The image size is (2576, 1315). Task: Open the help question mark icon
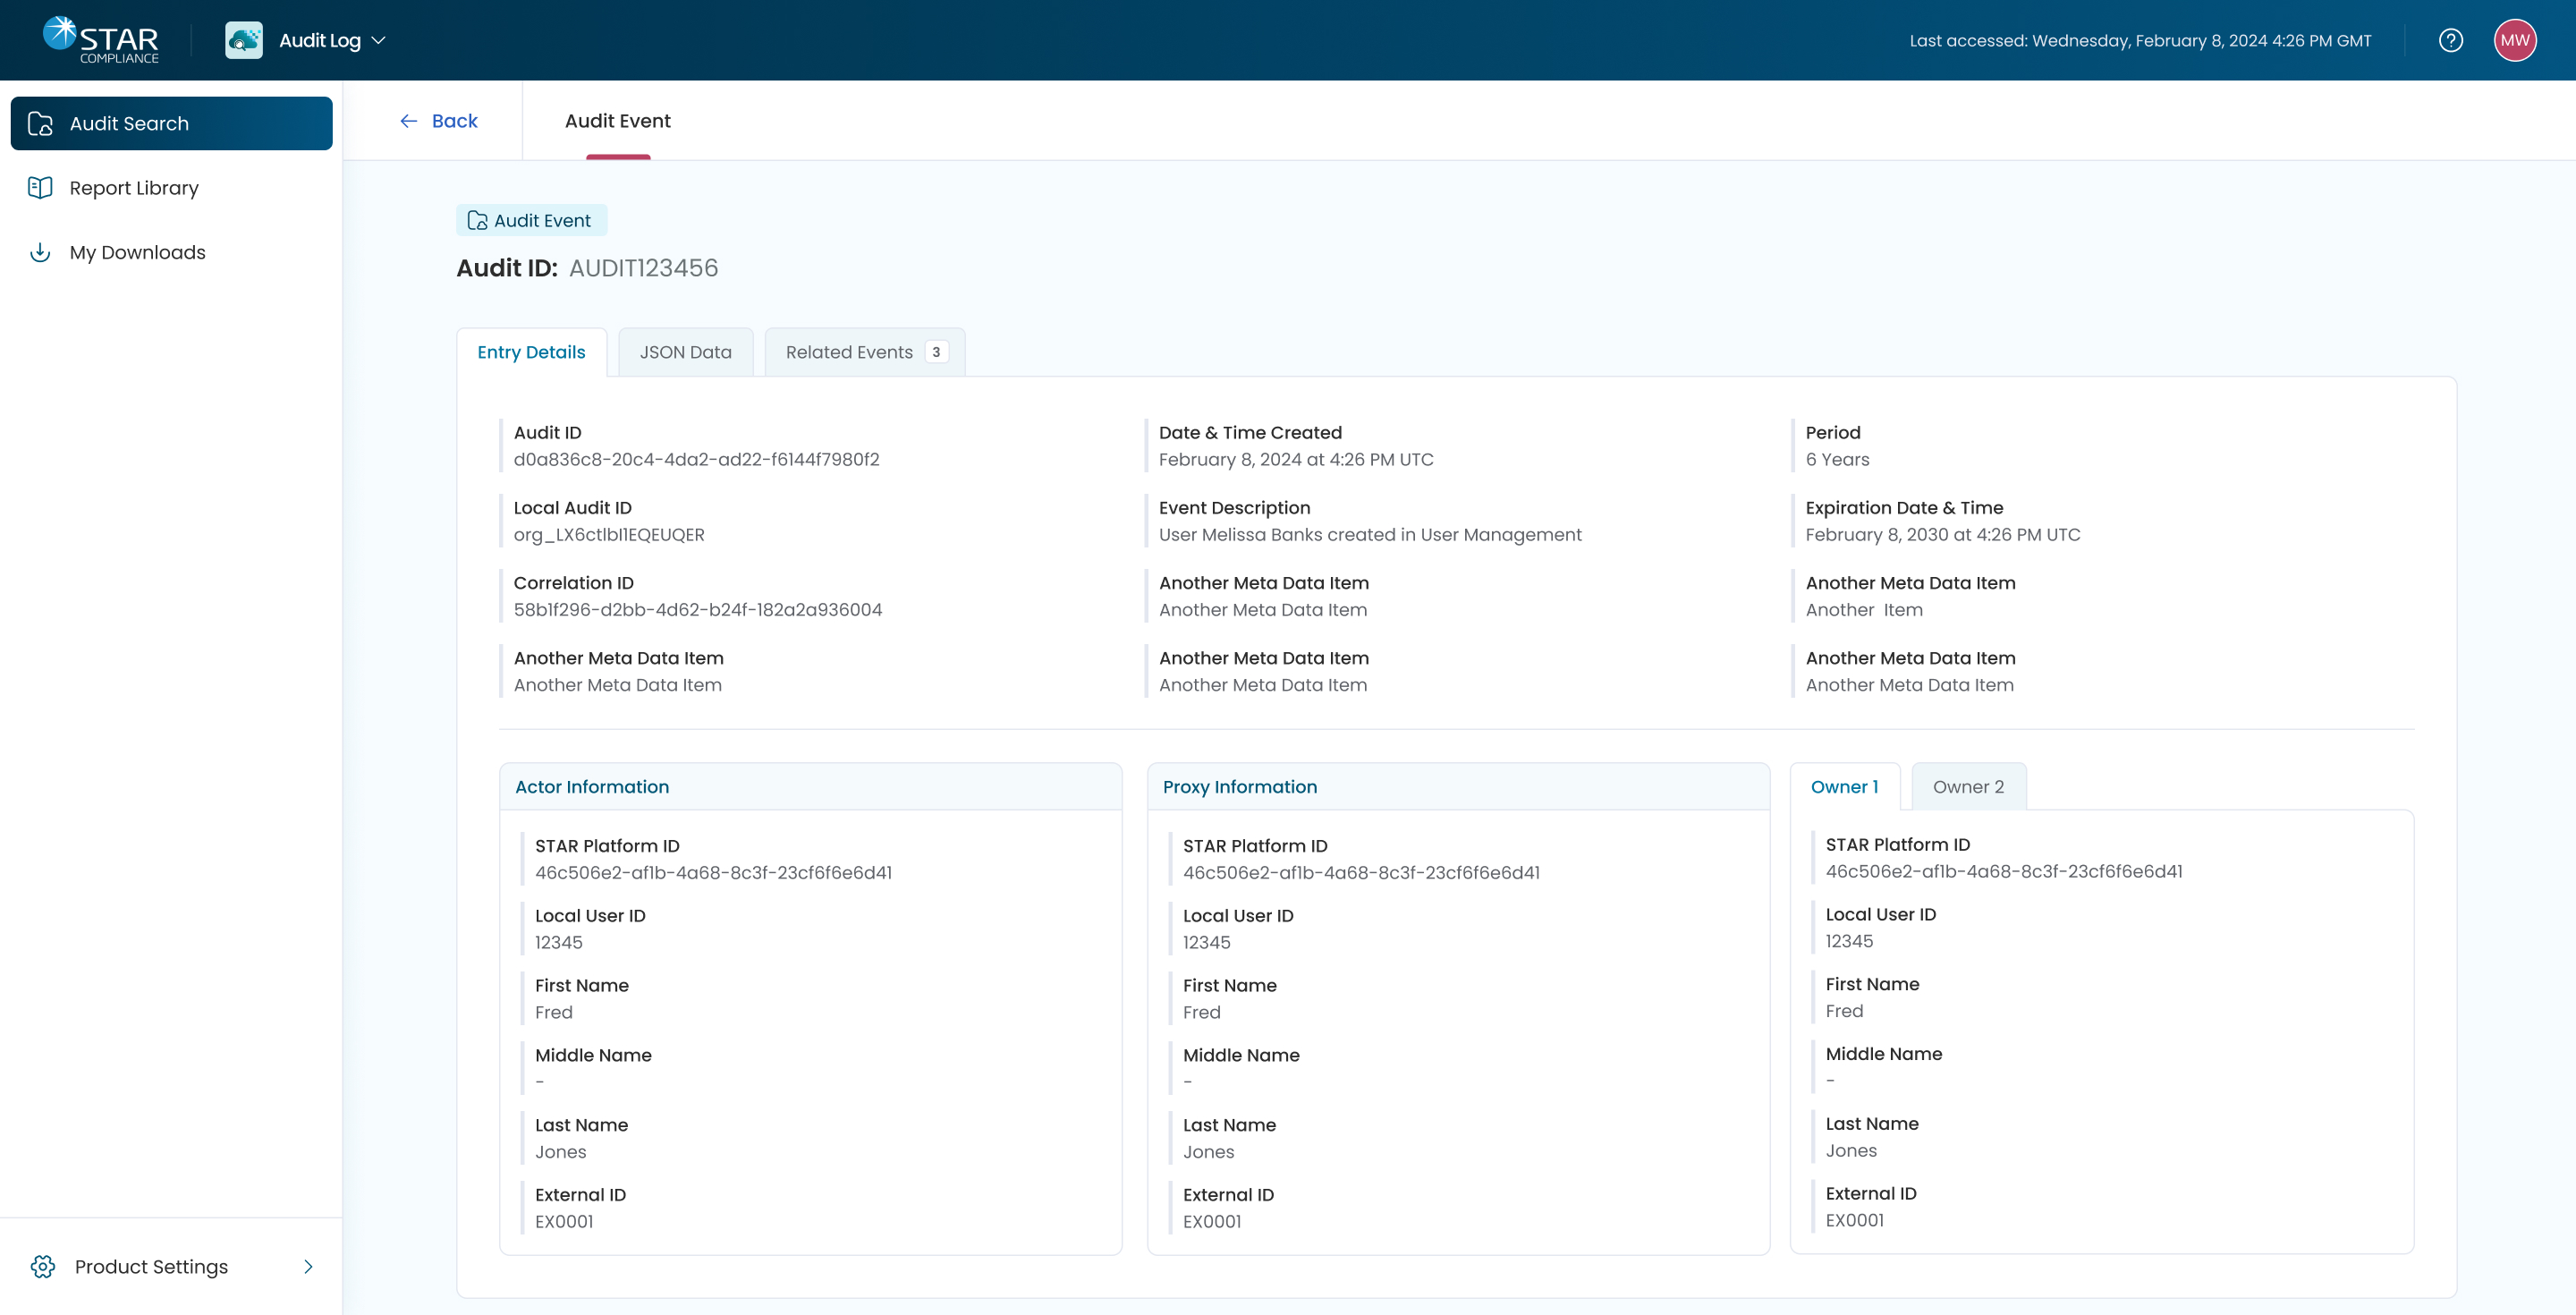(x=2450, y=40)
